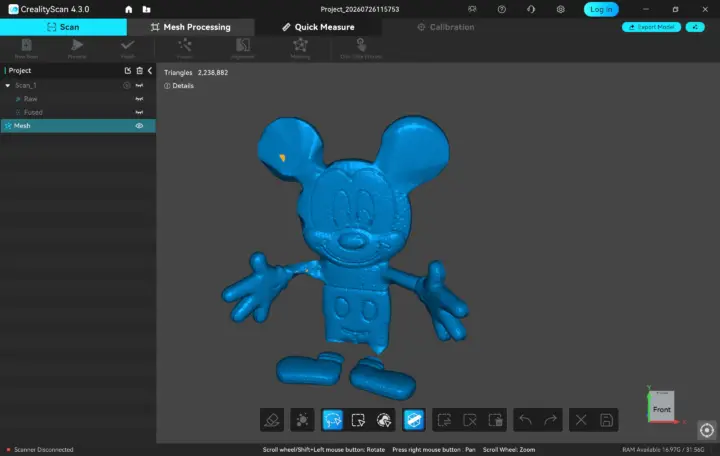Expand the Details info link
Image resolution: width=720 pixels, height=456 pixels.
coord(179,86)
